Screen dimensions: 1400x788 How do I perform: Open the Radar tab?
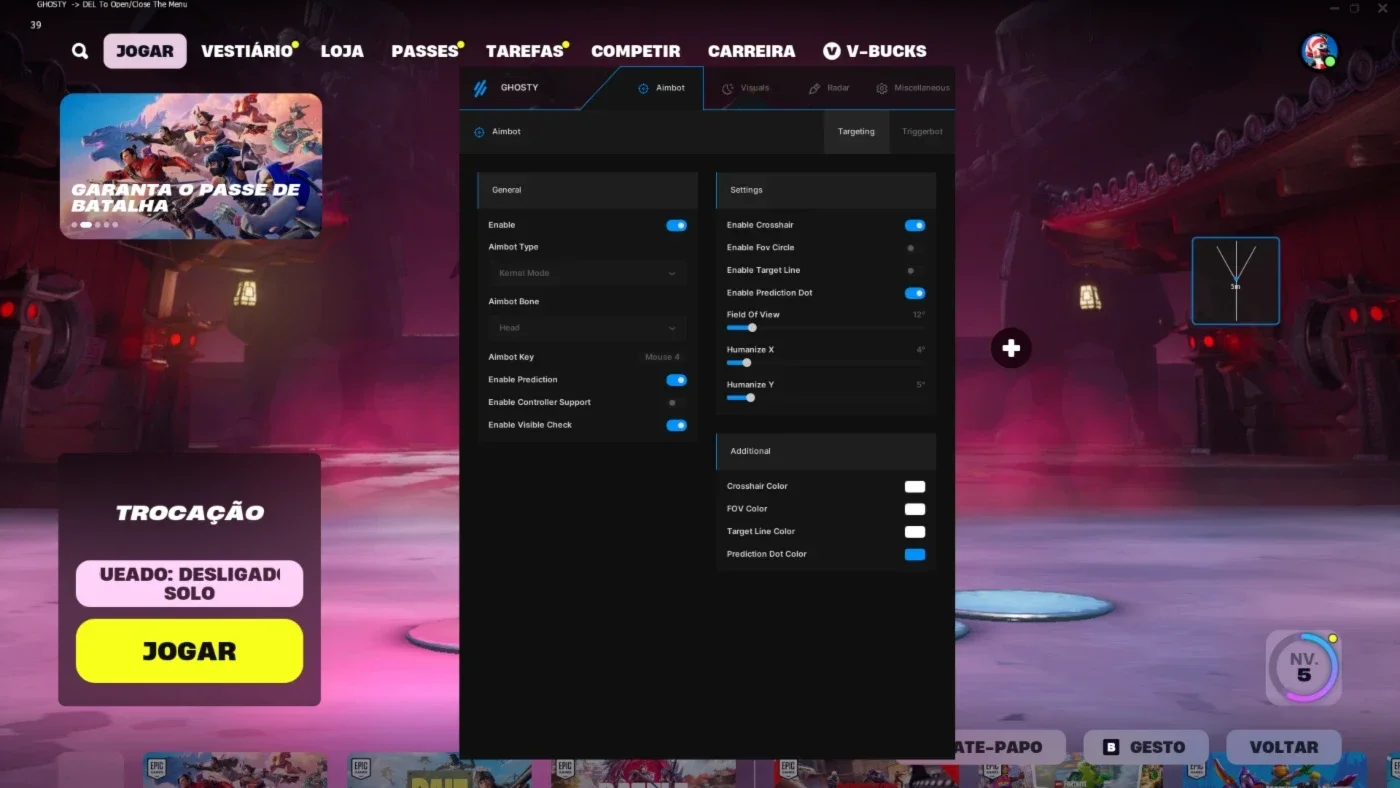coord(829,88)
